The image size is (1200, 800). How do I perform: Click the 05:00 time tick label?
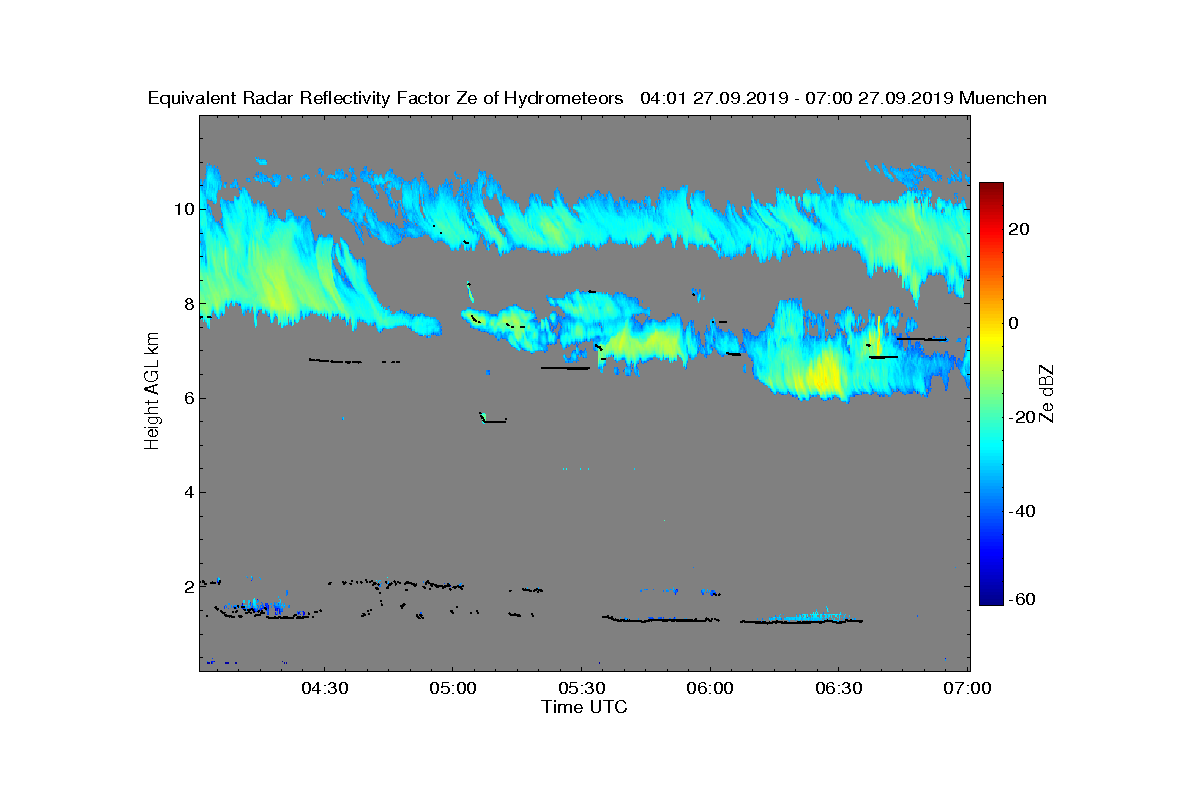[x=452, y=688]
